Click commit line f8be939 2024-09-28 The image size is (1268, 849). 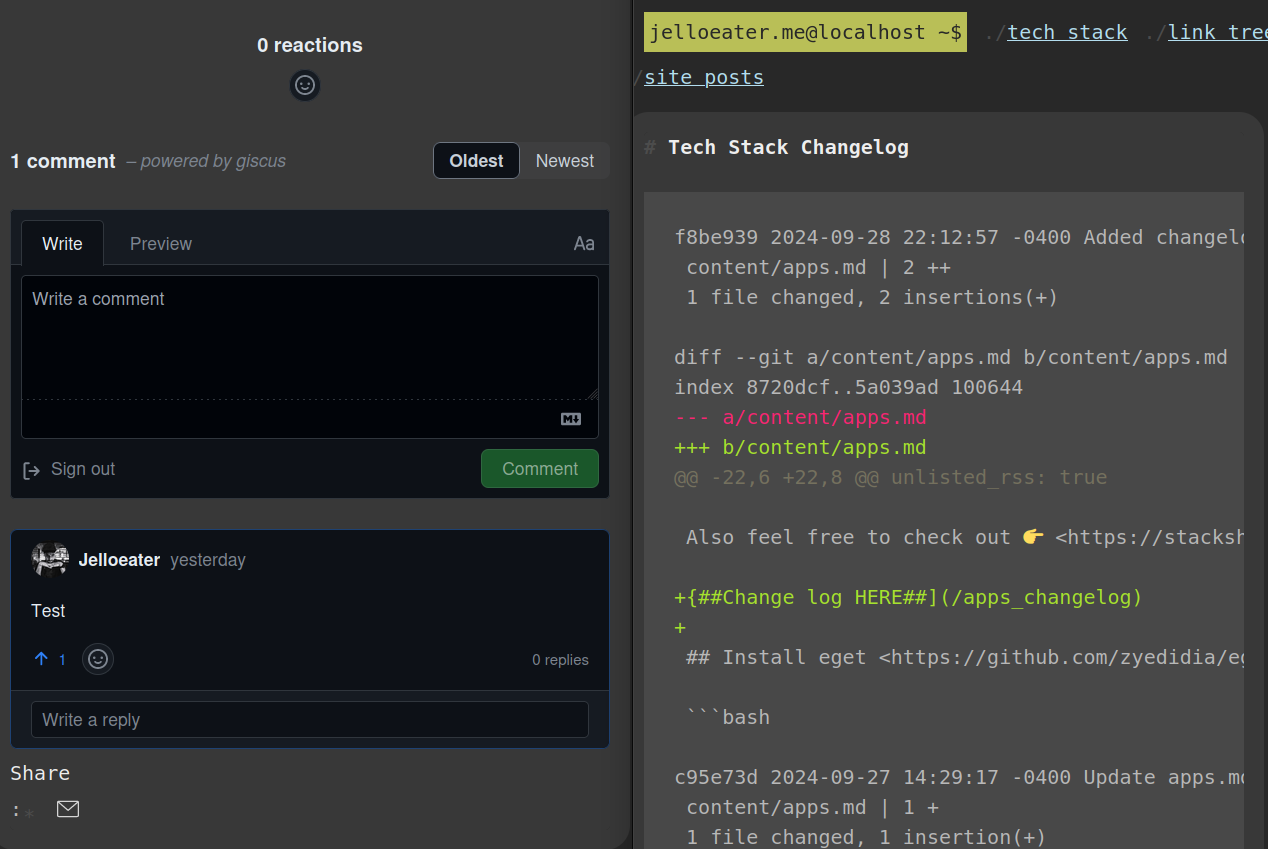tap(959, 237)
